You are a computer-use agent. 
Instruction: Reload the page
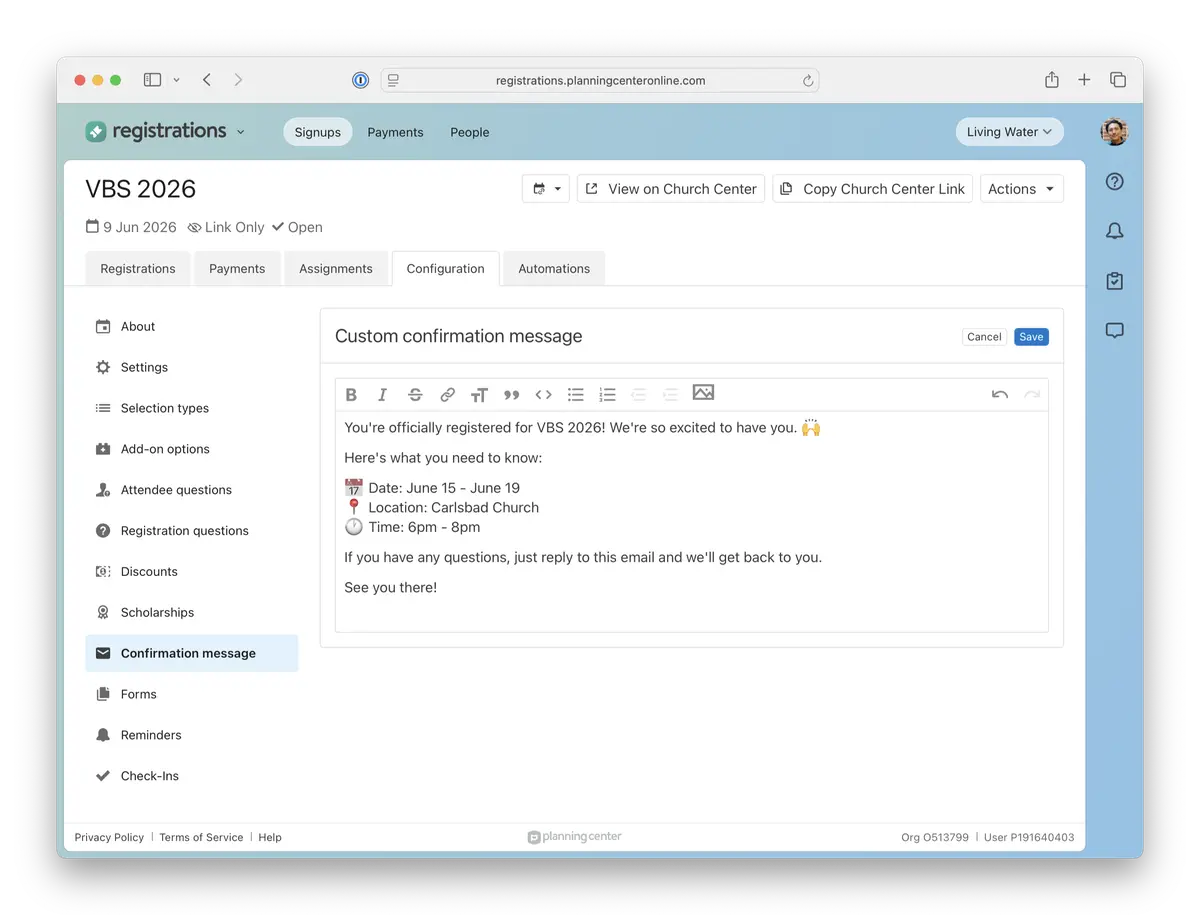808,81
